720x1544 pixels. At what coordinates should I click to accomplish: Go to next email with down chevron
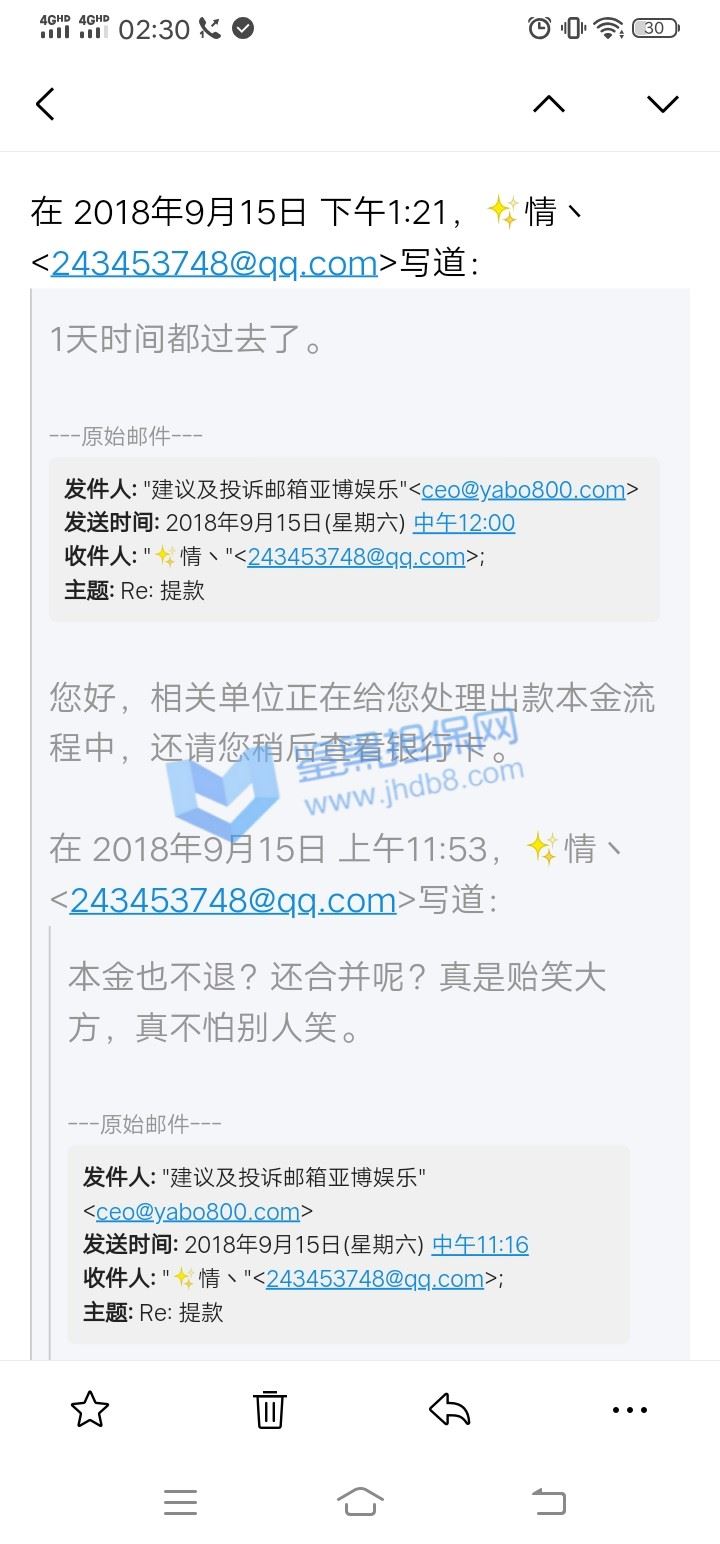(663, 104)
